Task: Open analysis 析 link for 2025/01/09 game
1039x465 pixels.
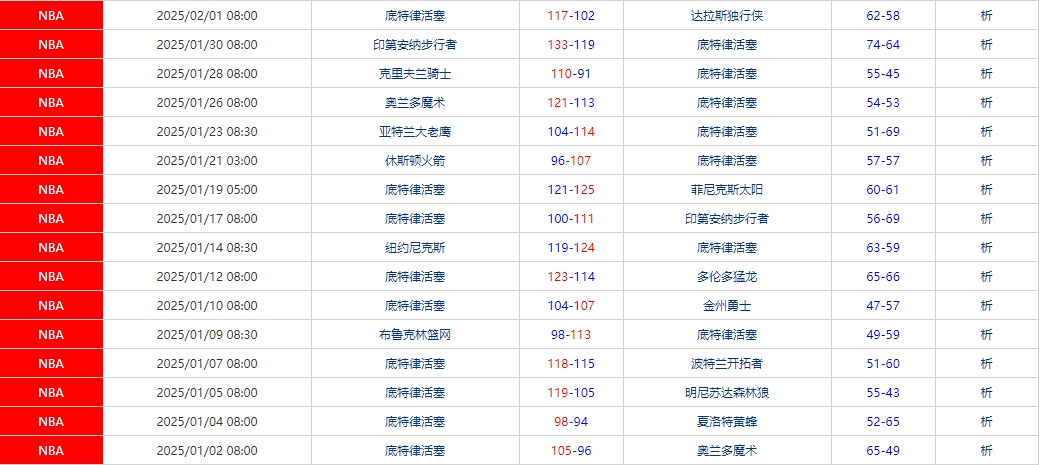Action: (x=987, y=335)
